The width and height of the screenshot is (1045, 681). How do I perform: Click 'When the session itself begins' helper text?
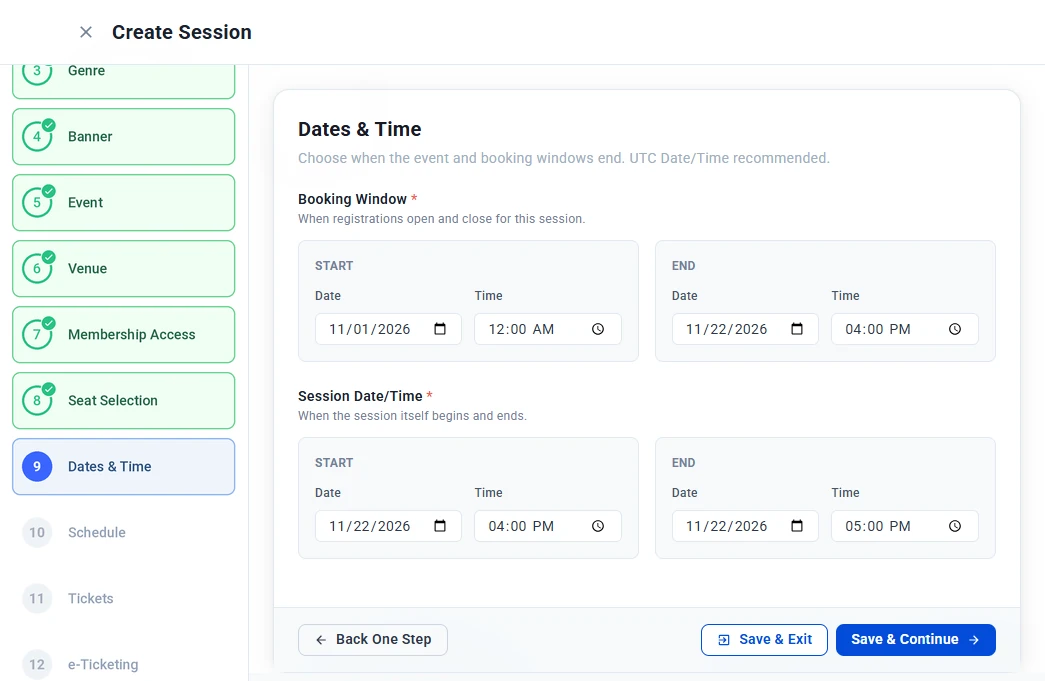coord(412,416)
